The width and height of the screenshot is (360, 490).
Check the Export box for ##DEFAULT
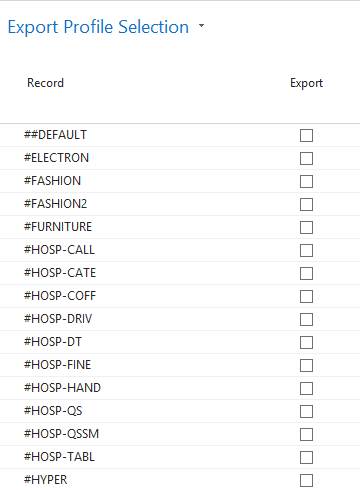click(306, 135)
